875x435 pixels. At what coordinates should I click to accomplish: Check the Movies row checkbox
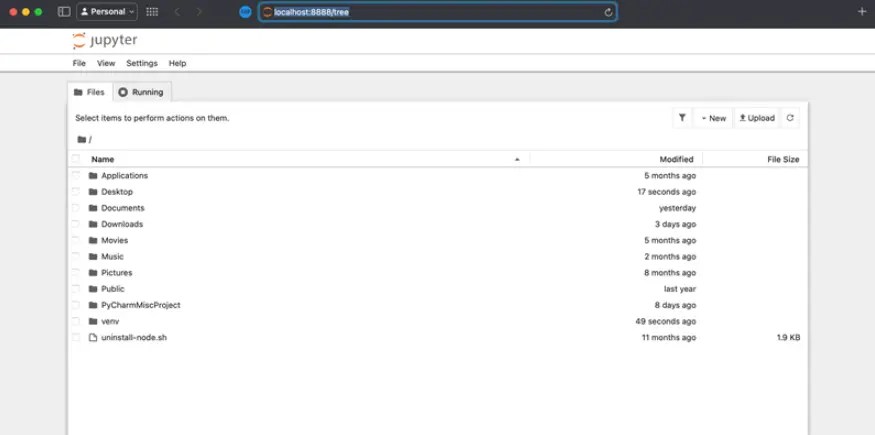(76, 240)
